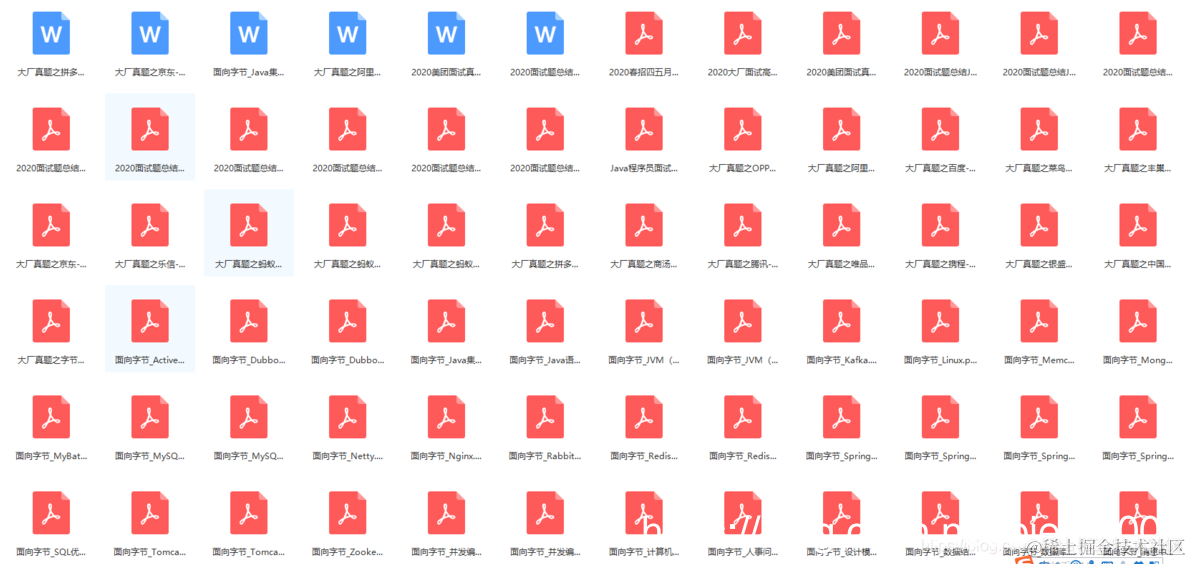
Task: Select the PDF 大厂真题之腾讯-...
Action: click(743, 225)
